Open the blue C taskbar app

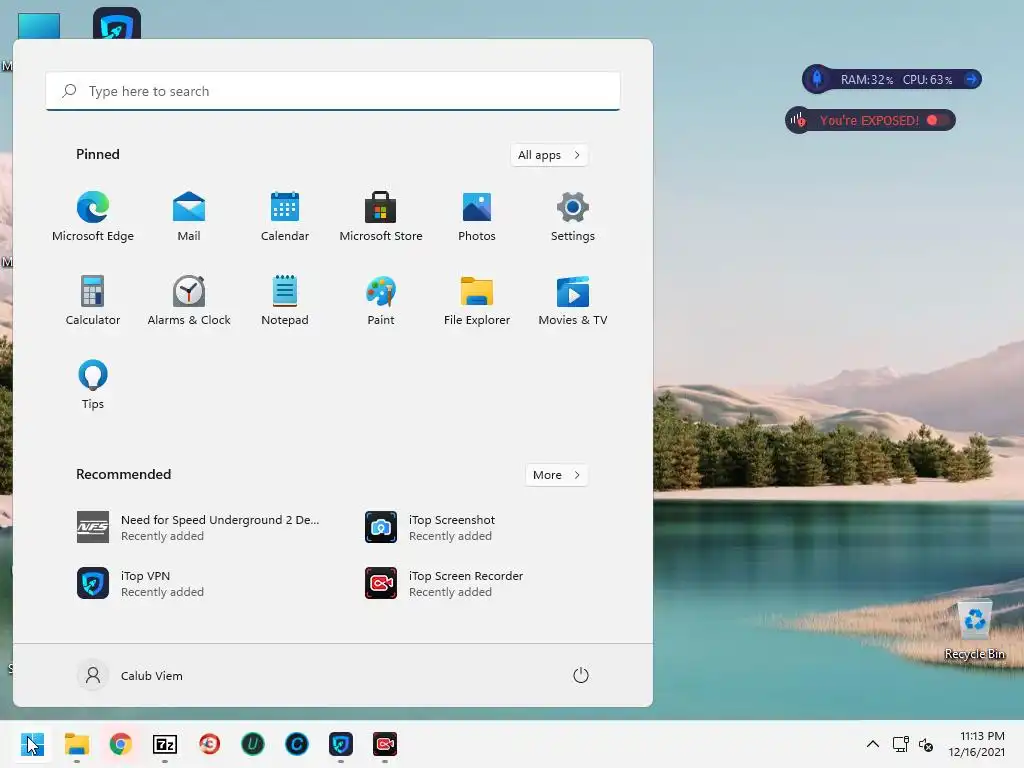click(296, 744)
